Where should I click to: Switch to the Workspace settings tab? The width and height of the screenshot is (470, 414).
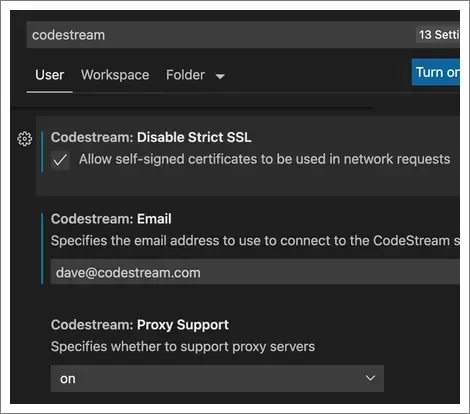coord(115,75)
